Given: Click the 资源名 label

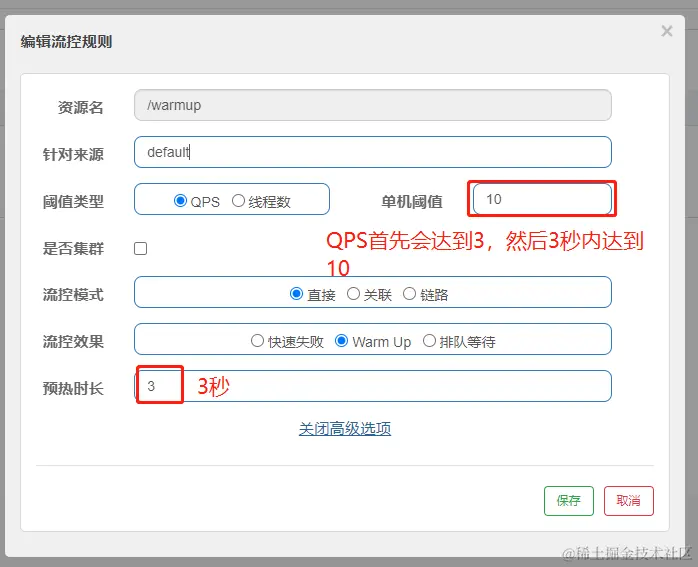Looking at the screenshot, I should (81, 107).
